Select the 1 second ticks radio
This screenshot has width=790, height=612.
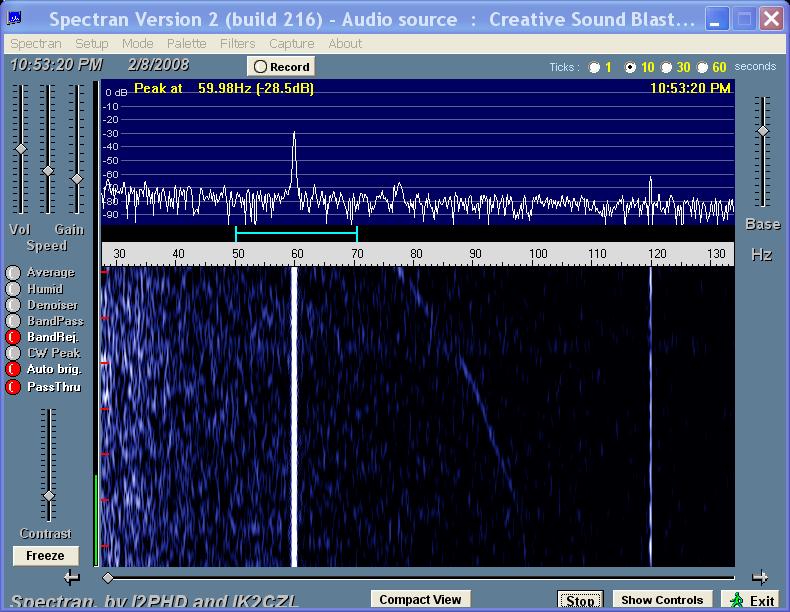(595, 67)
